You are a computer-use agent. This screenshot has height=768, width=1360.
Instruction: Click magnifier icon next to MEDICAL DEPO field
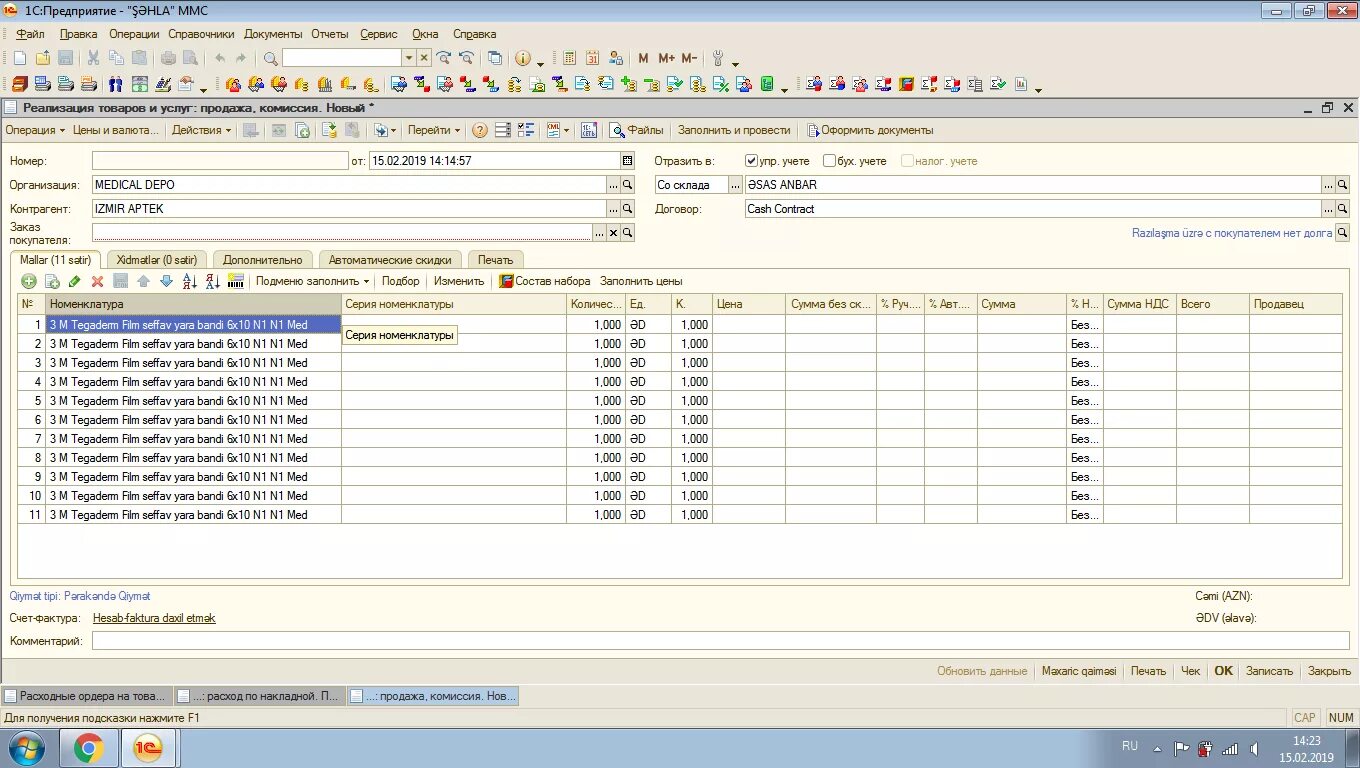point(628,185)
